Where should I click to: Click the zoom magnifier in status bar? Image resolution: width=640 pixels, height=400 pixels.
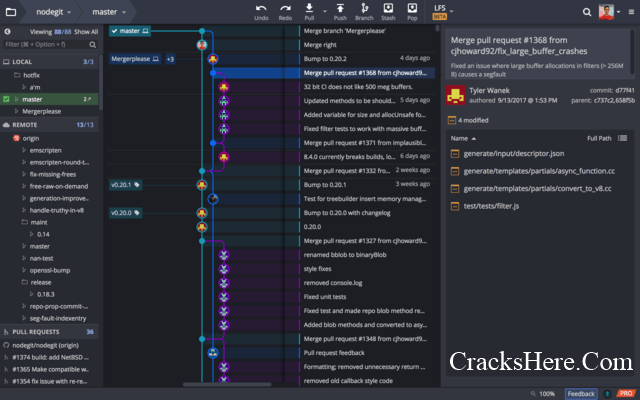(533, 393)
